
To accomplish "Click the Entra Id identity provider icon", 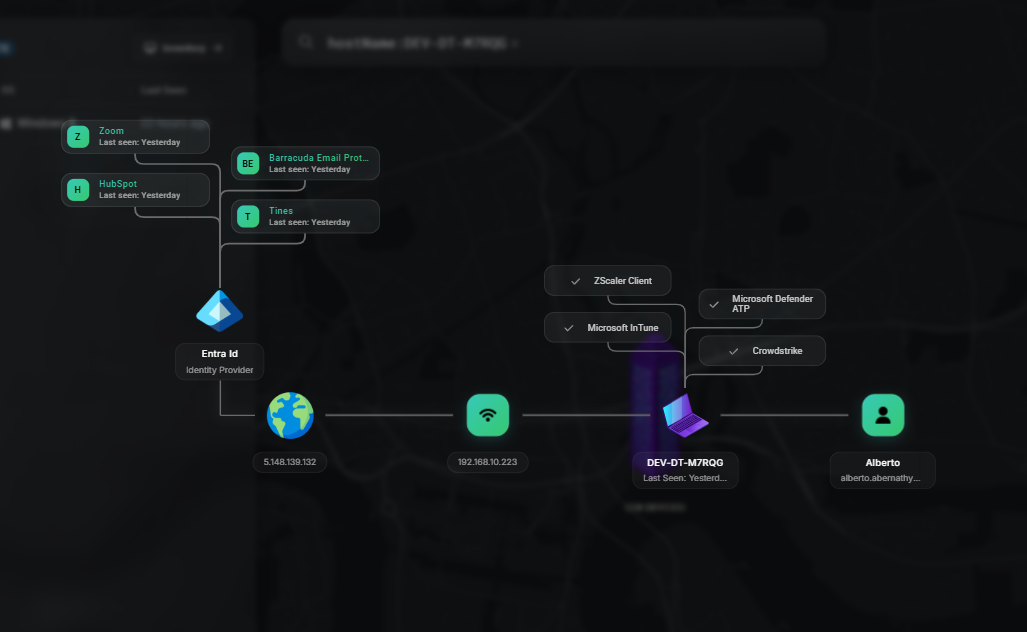I will (x=219, y=311).
